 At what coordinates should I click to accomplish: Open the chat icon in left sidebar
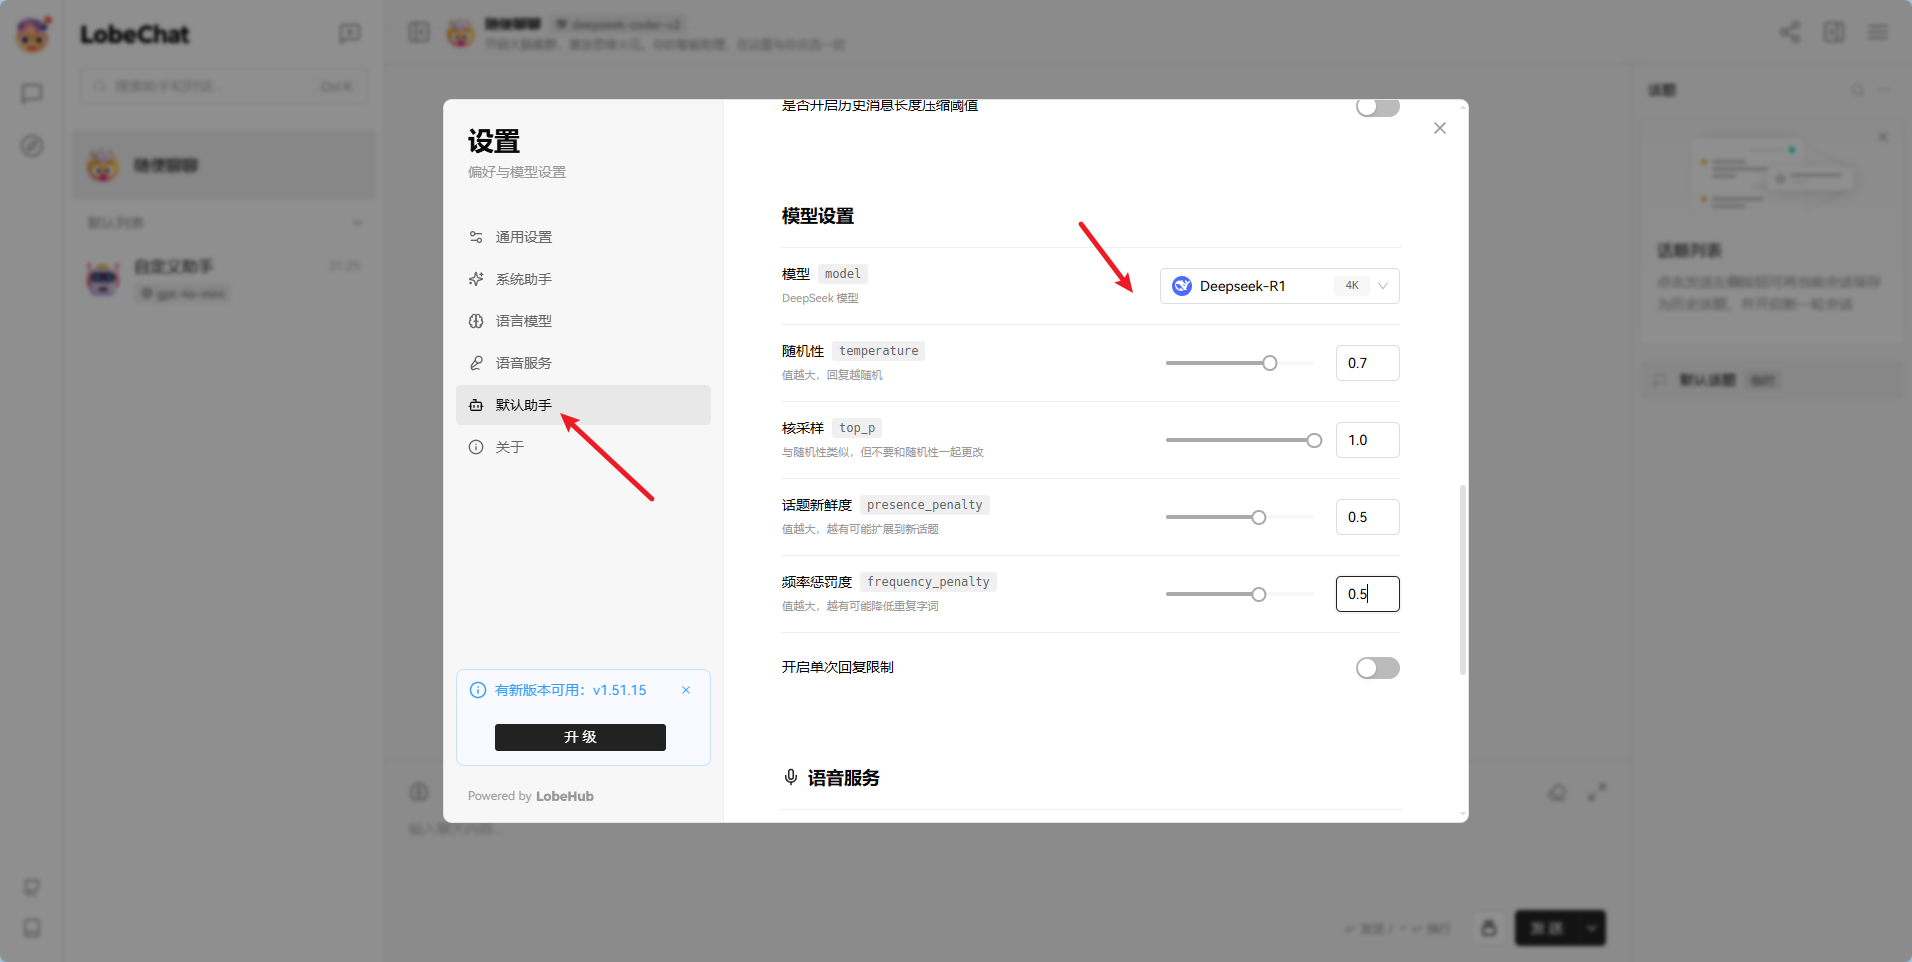32,93
